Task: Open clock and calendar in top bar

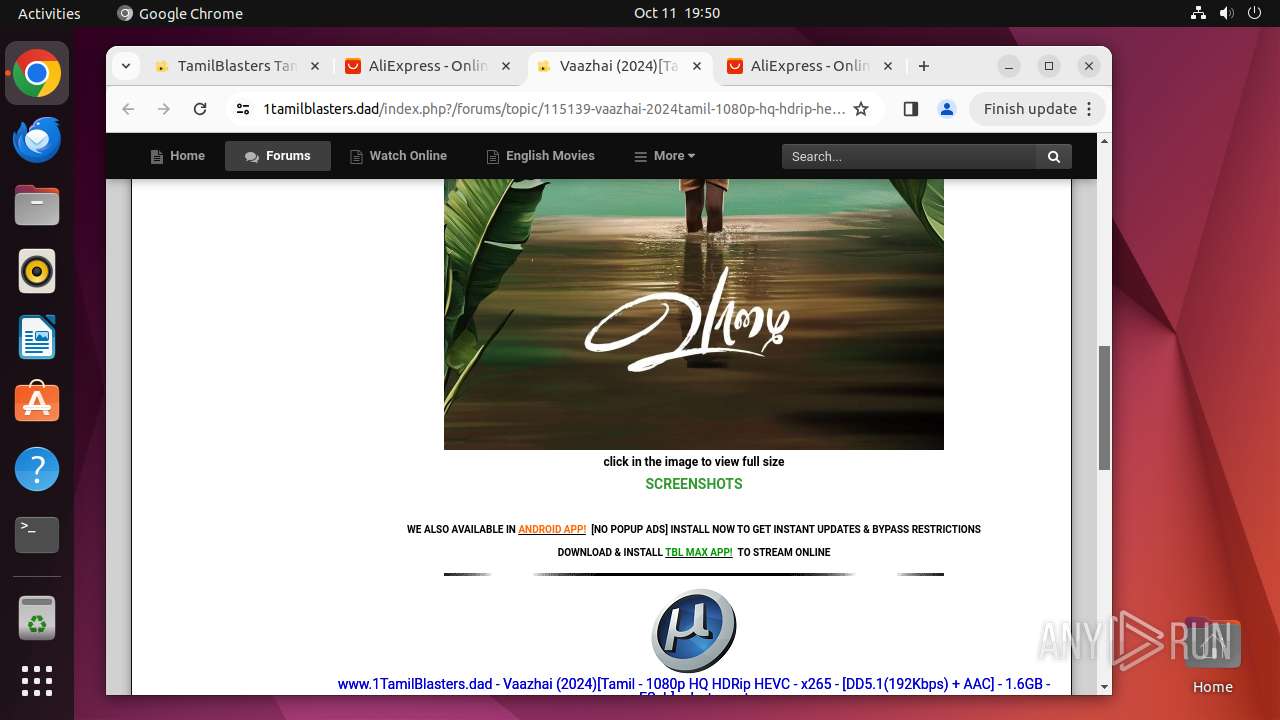Action: coord(677,13)
